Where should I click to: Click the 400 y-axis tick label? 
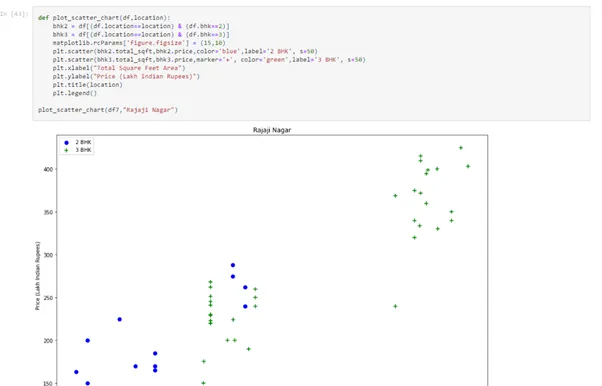48,169
